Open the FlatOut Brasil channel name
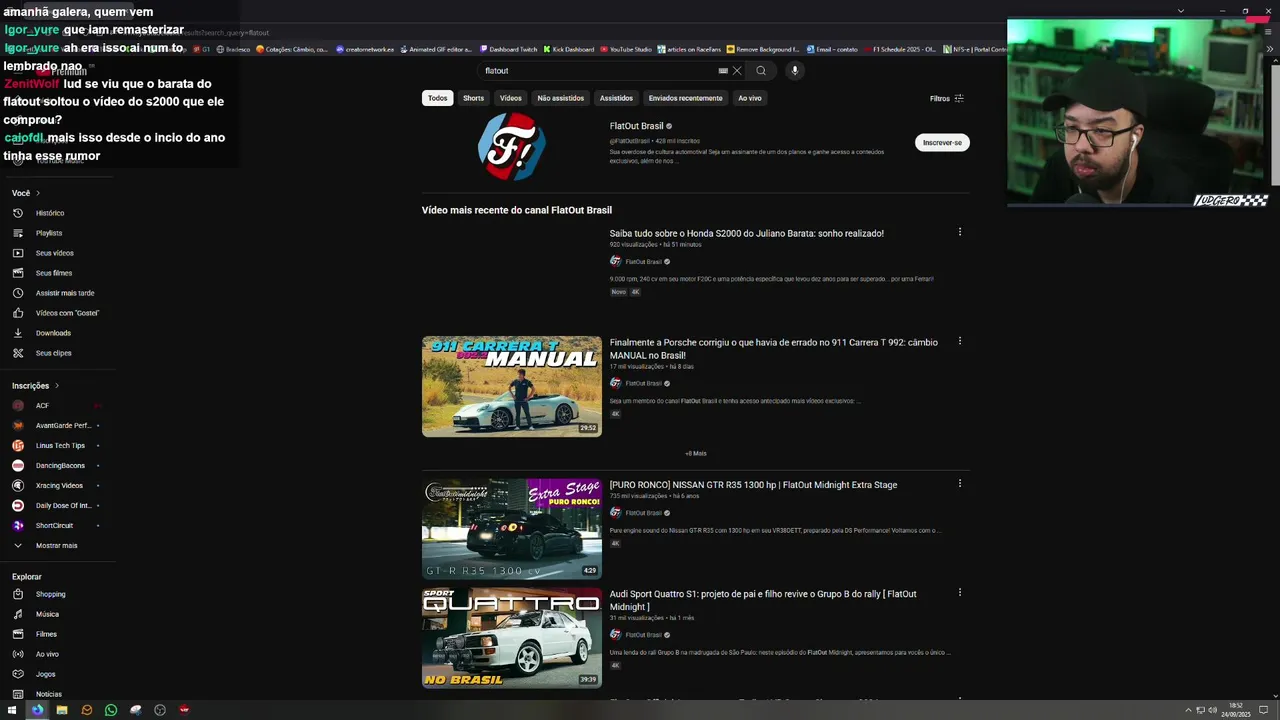The image size is (1280, 720). pos(637,126)
